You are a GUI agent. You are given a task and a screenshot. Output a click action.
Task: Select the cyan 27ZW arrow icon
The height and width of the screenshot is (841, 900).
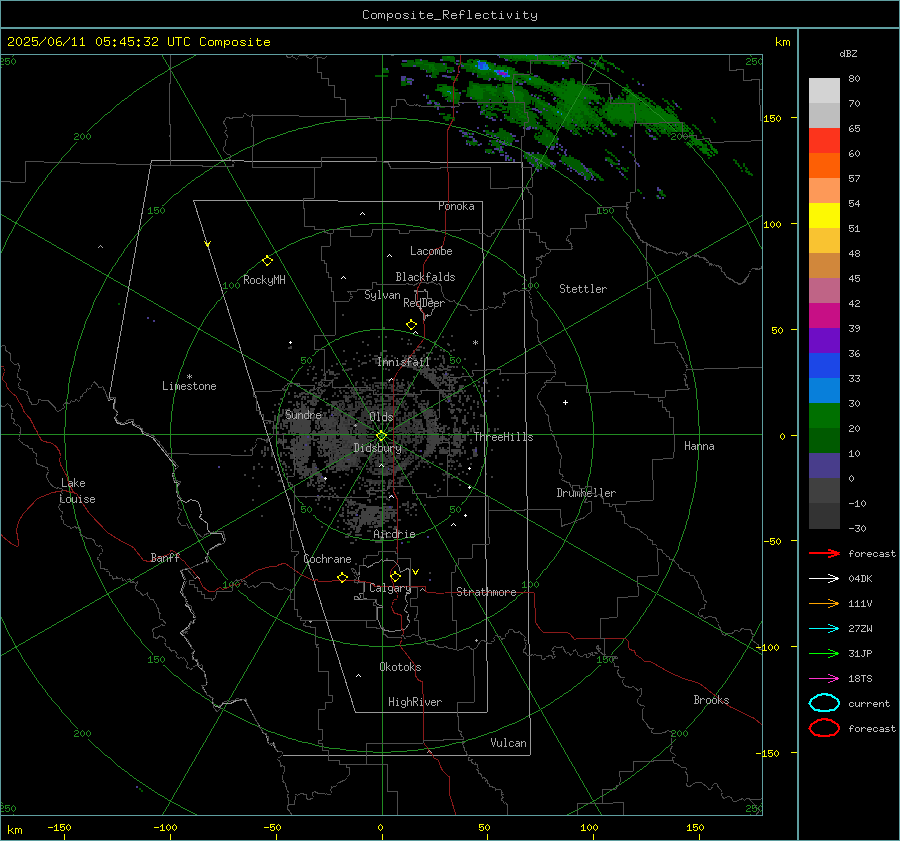(x=824, y=629)
